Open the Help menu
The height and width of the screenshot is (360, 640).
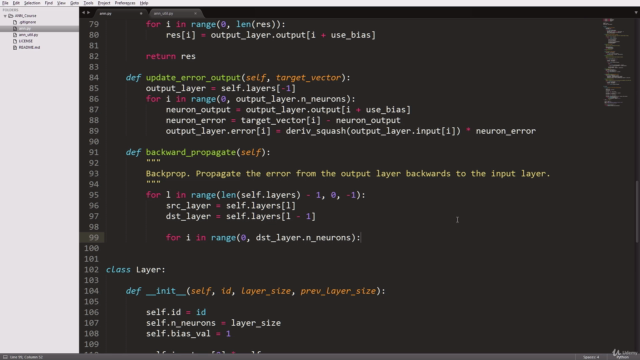pos(144,3)
